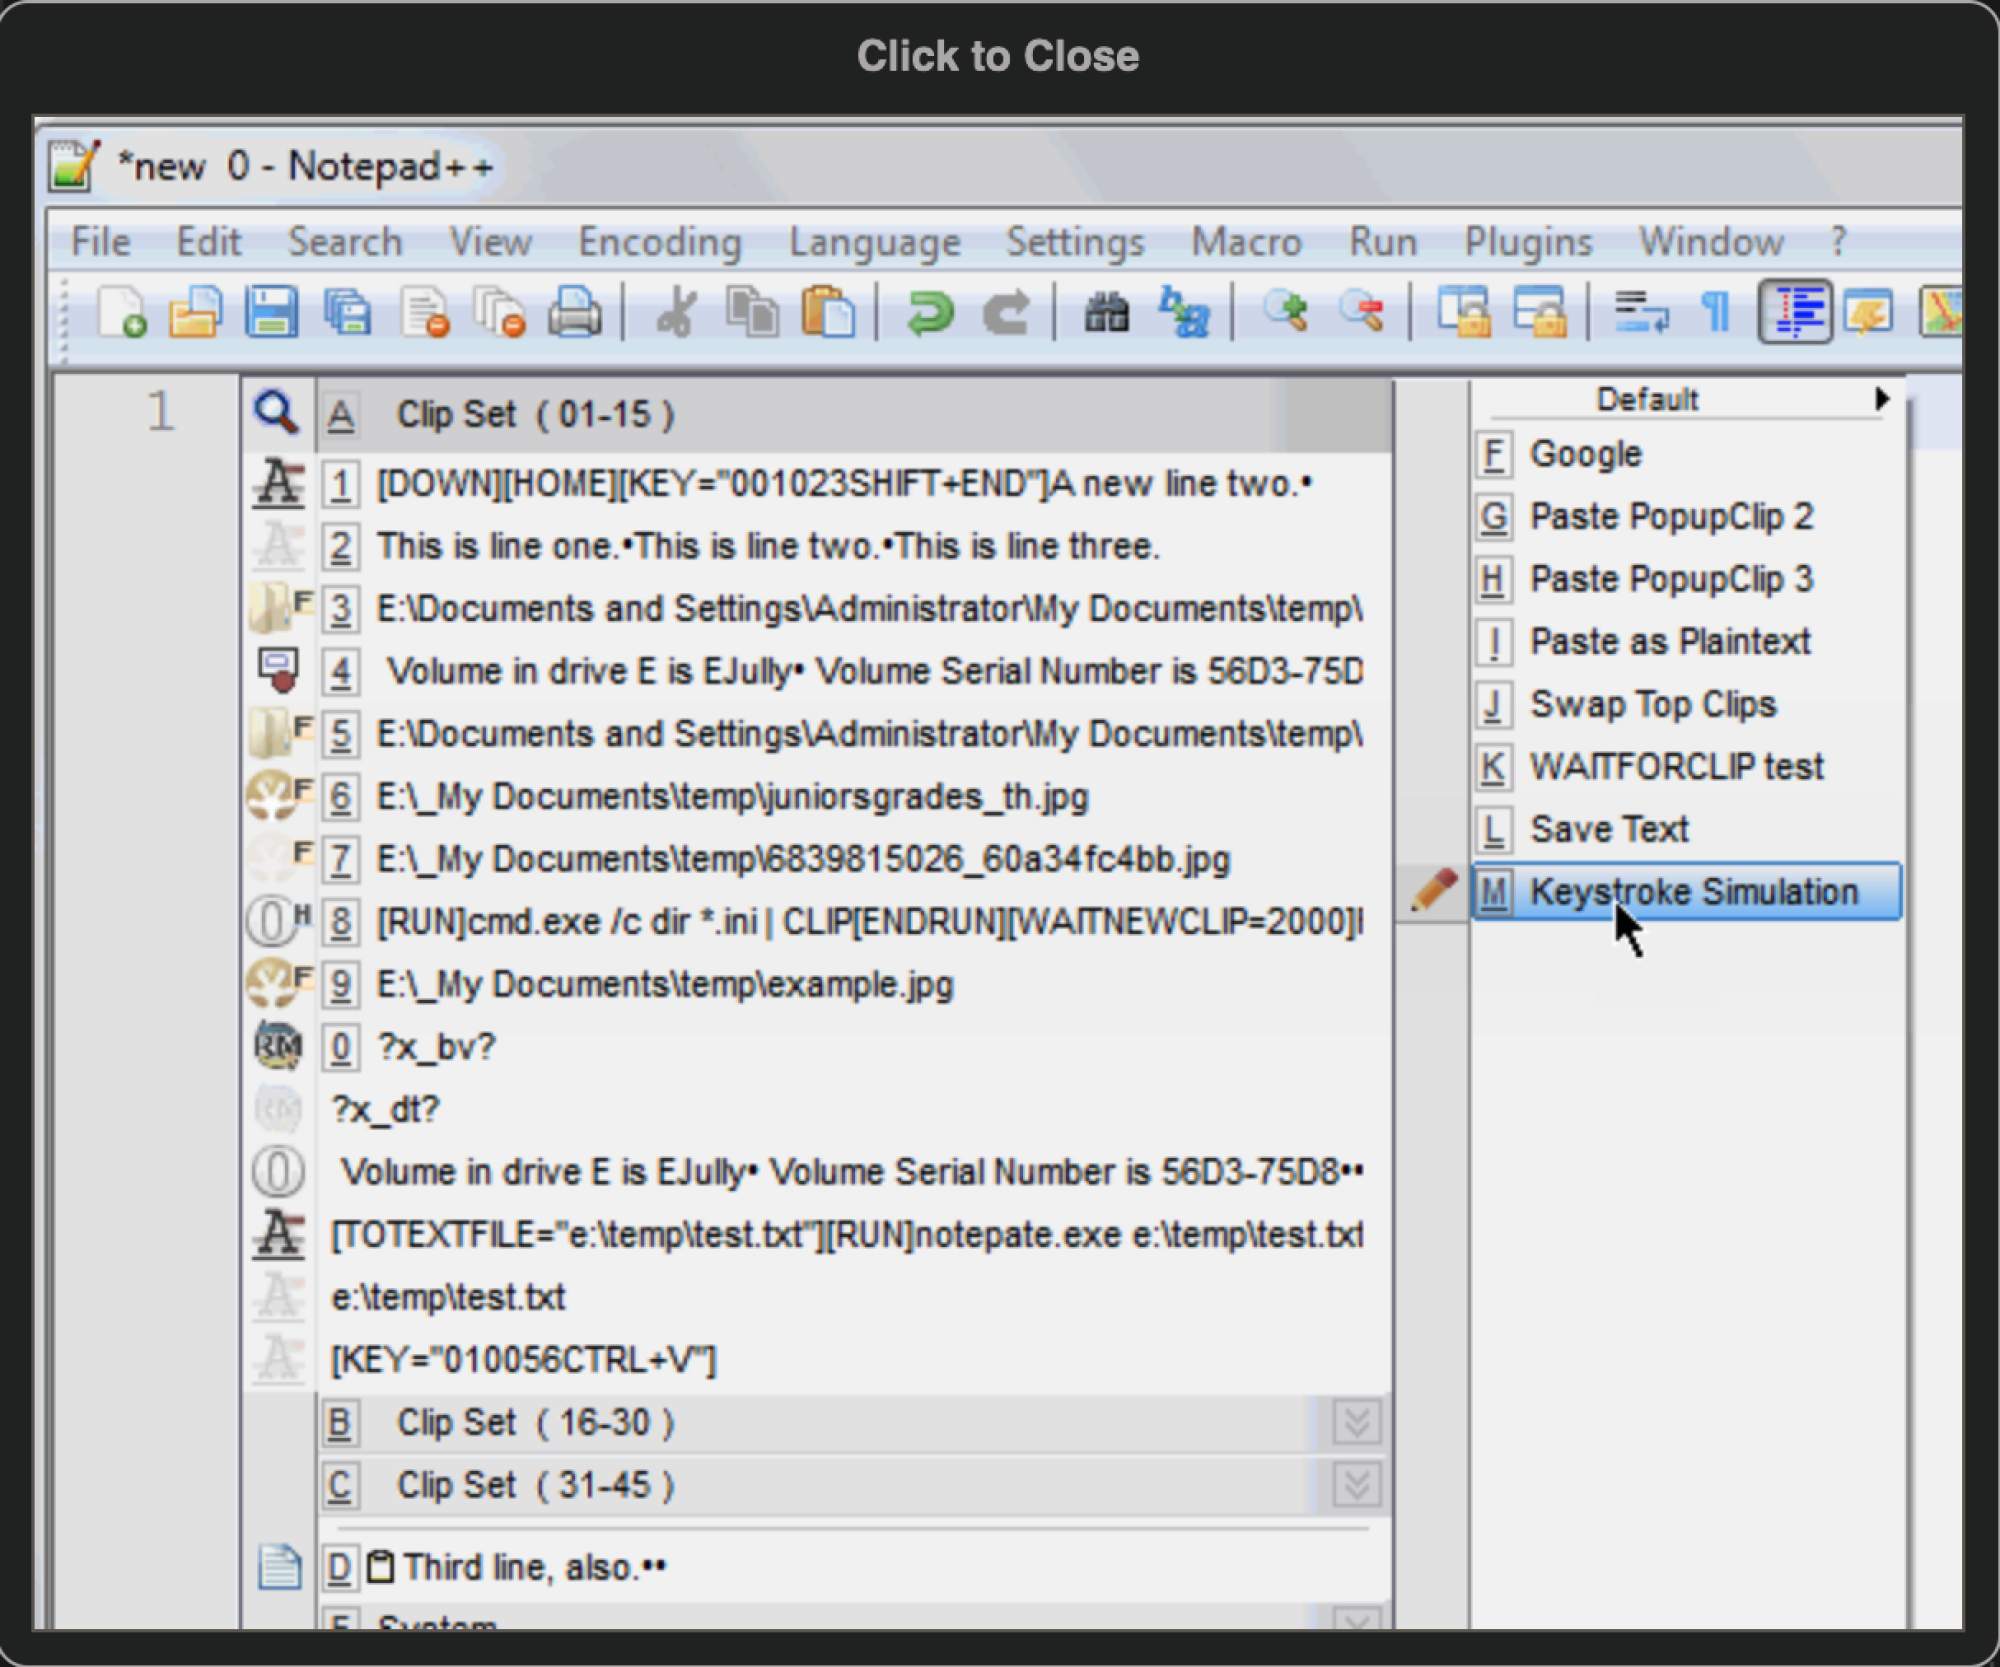The height and width of the screenshot is (1667, 2000).
Task: Open the Macro menu
Action: coord(1247,241)
